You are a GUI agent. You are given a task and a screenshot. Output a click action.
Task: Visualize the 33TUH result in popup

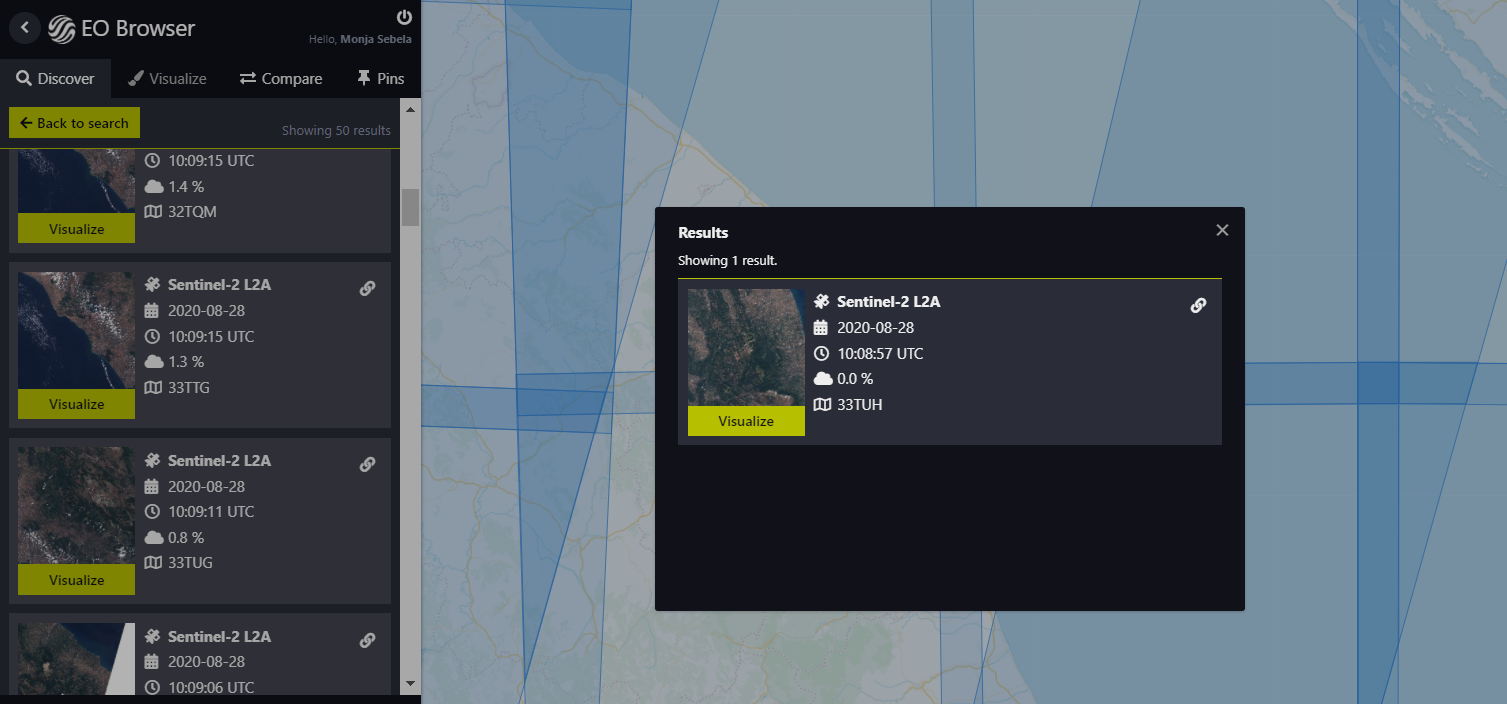(x=746, y=421)
